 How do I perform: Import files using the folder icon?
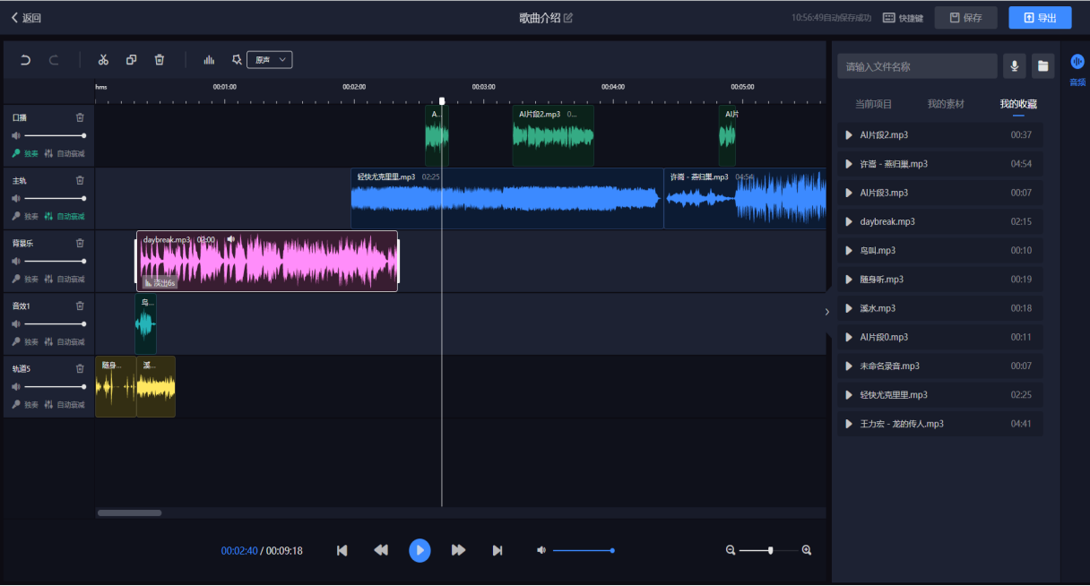[x=1041, y=65]
